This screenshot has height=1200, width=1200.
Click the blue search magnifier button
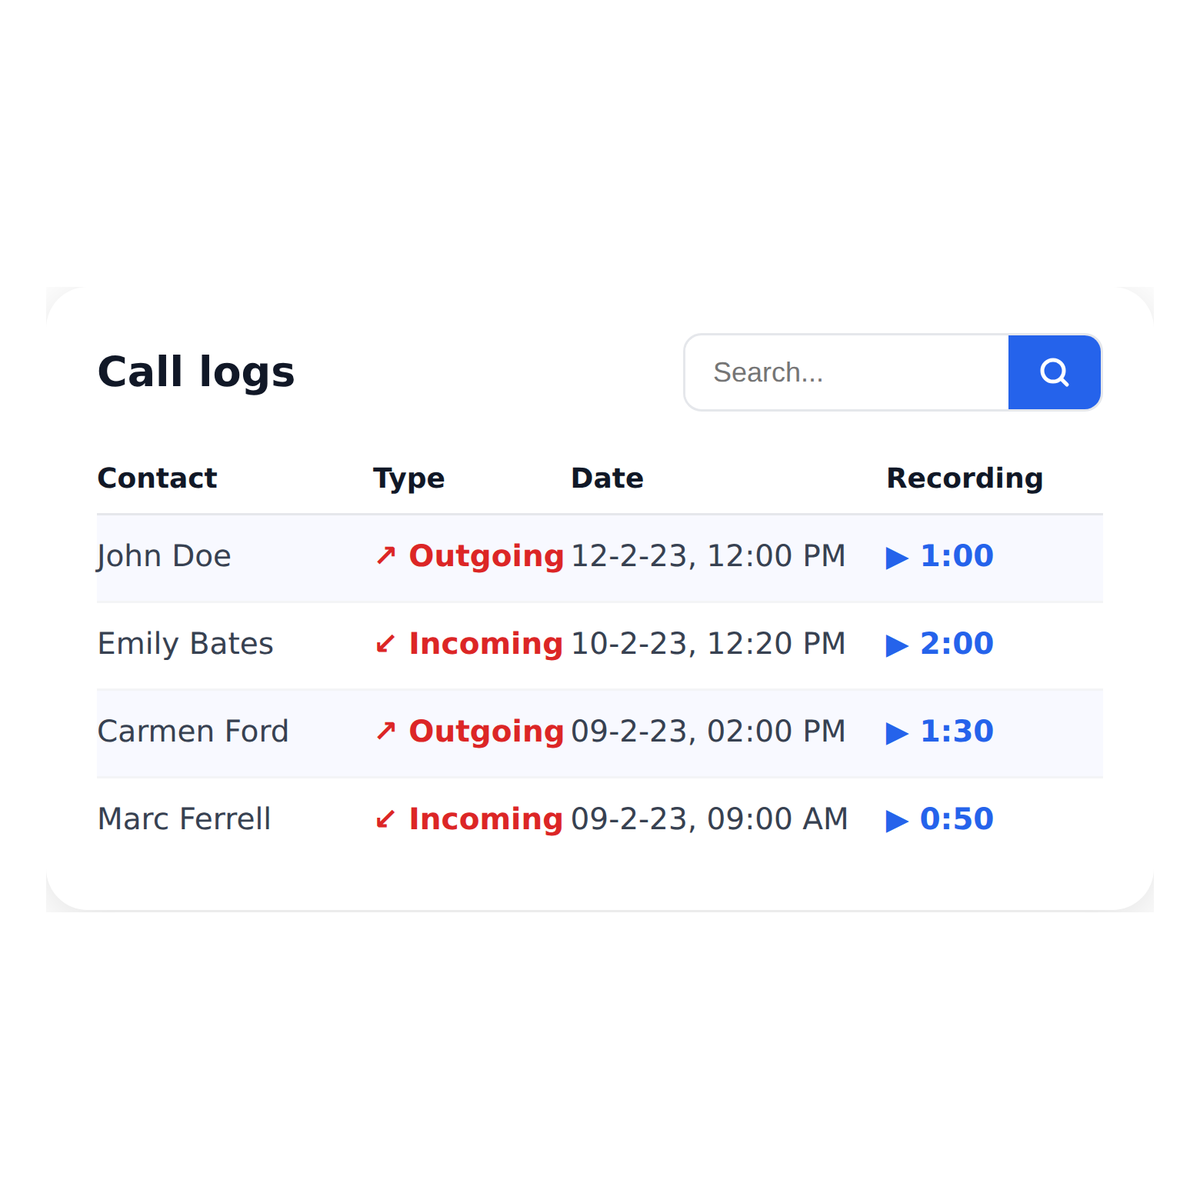tap(1054, 372)
